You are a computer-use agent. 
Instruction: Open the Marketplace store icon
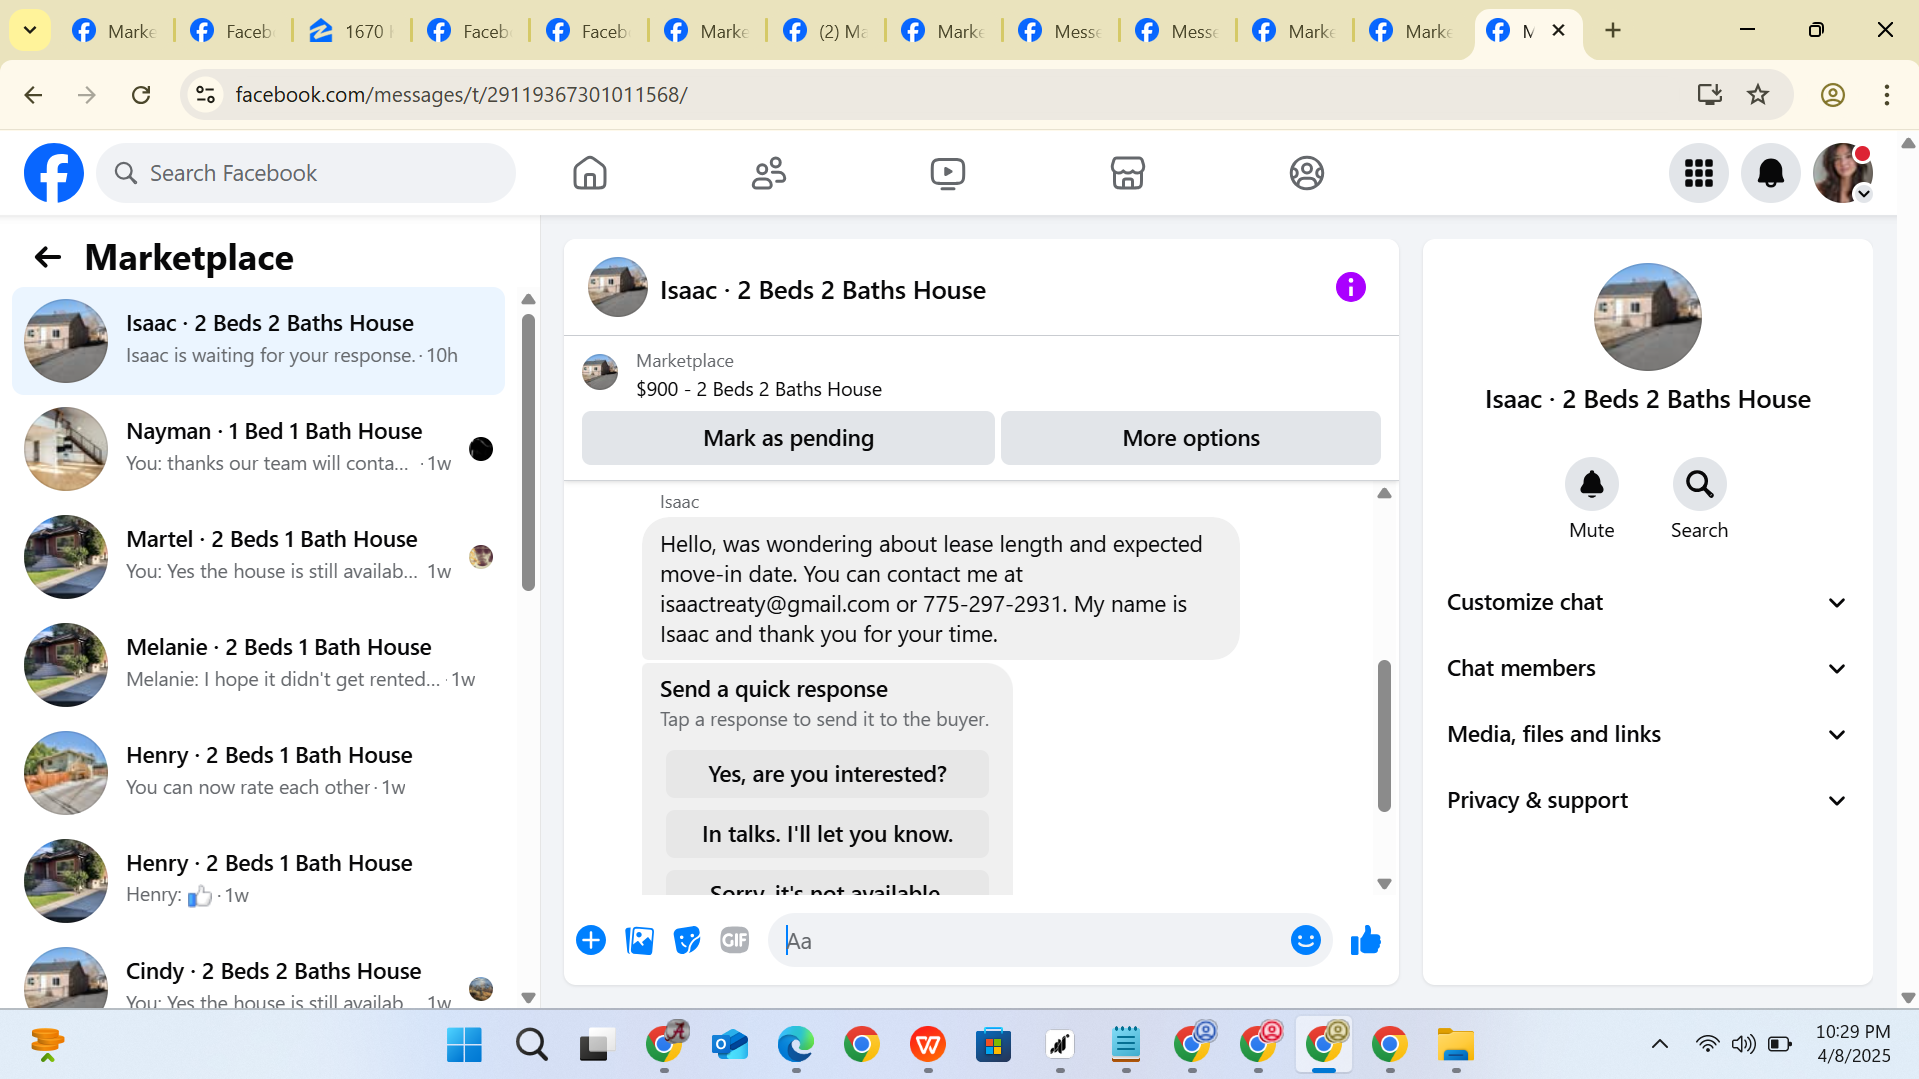[1127, 173]
